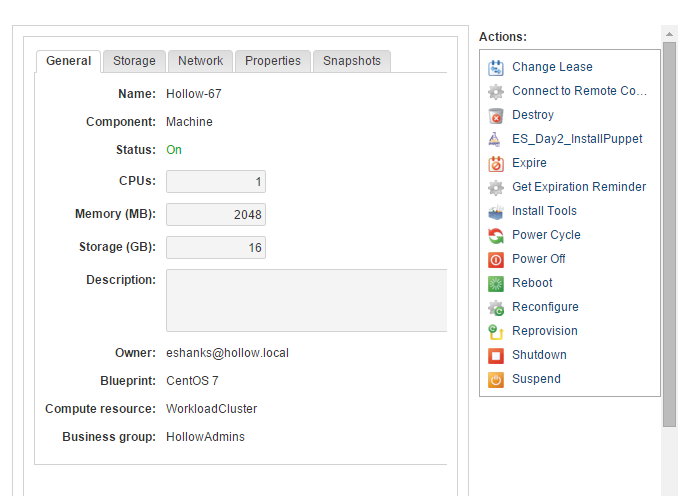The width and height of the screenshot is (684, 496).
Task: Select the Properties tab
Action: point(272,61)
